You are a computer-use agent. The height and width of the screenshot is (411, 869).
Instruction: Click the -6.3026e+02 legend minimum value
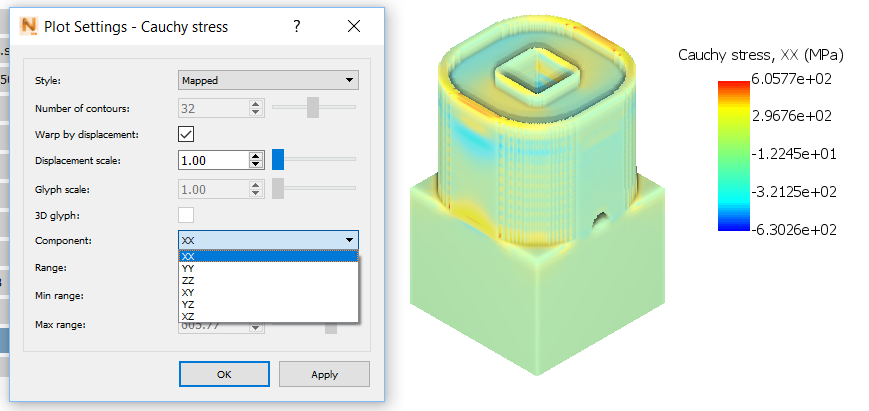pyautogui.click(x=794, y=229)
